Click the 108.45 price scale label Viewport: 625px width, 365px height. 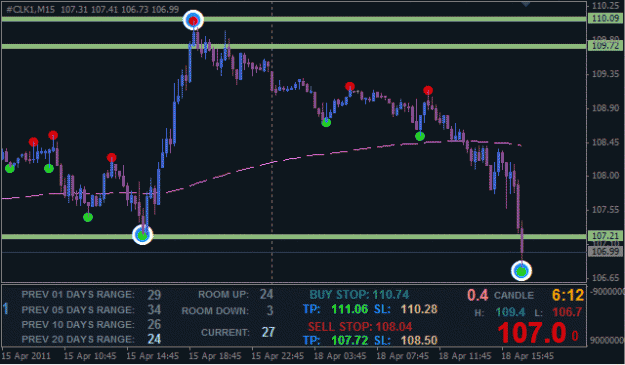[605, 142]
